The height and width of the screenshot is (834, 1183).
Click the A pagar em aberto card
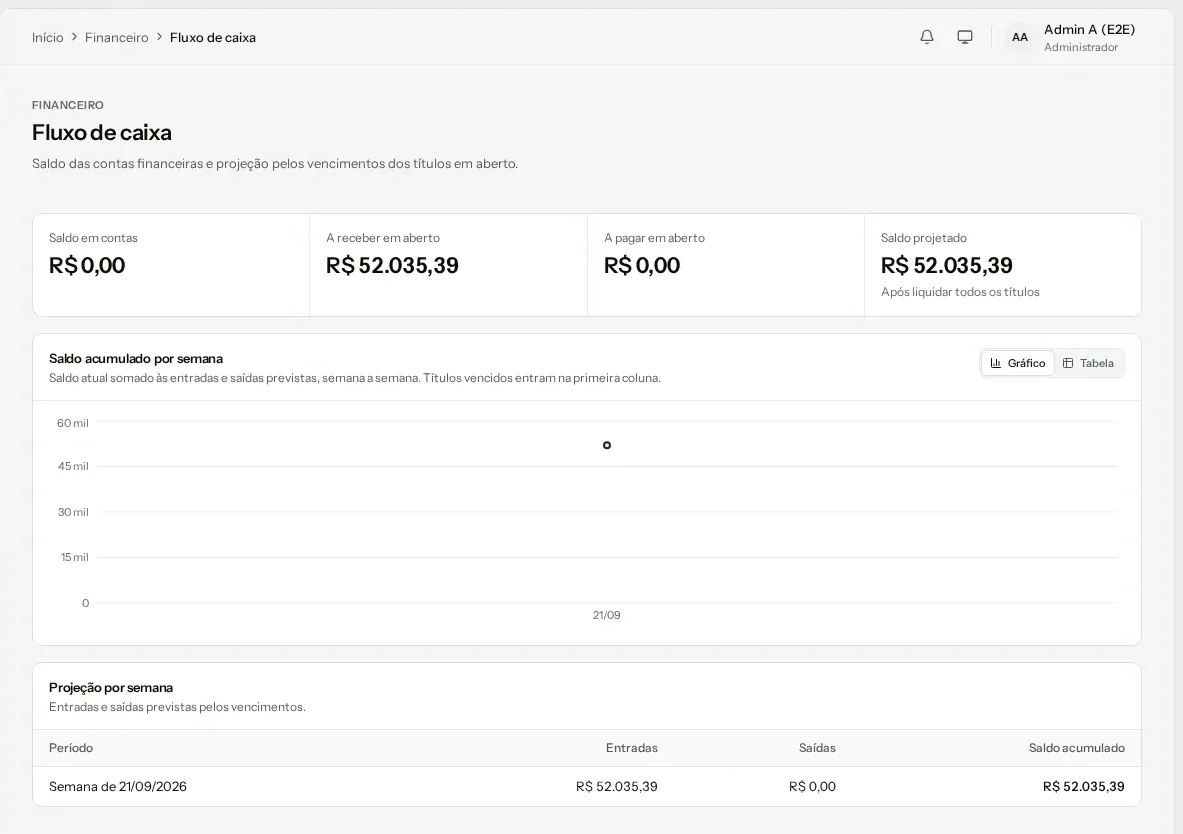[x=726, y=265]
